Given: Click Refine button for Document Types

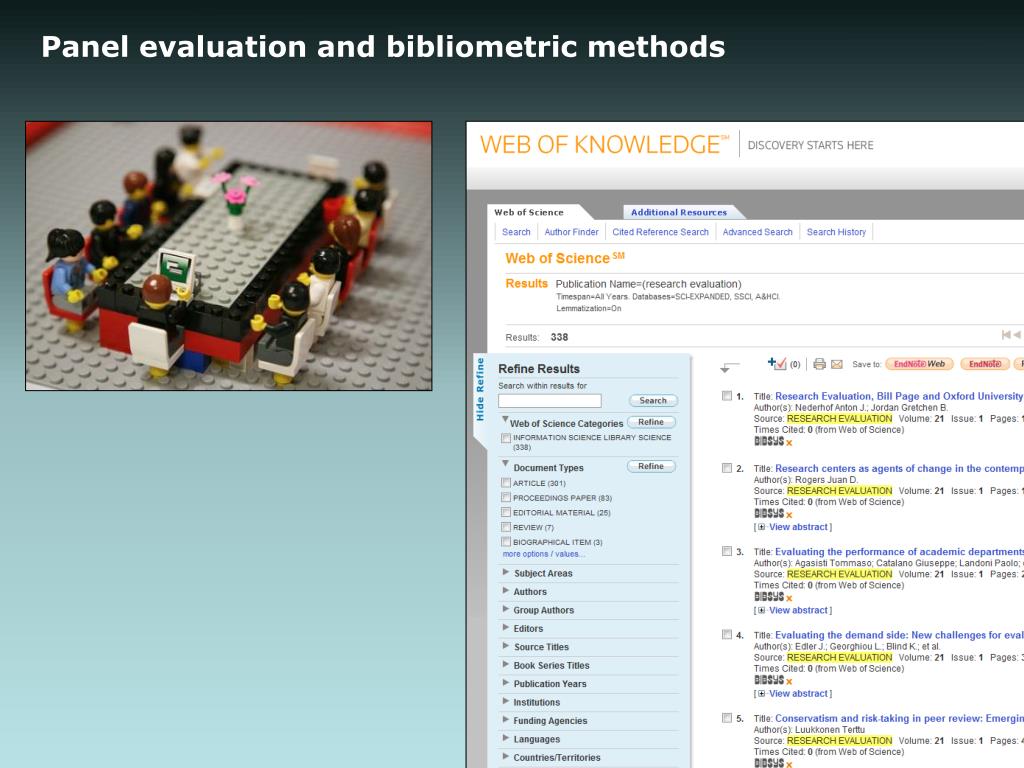Looking at the screenshot, I should tap(651, 466).
